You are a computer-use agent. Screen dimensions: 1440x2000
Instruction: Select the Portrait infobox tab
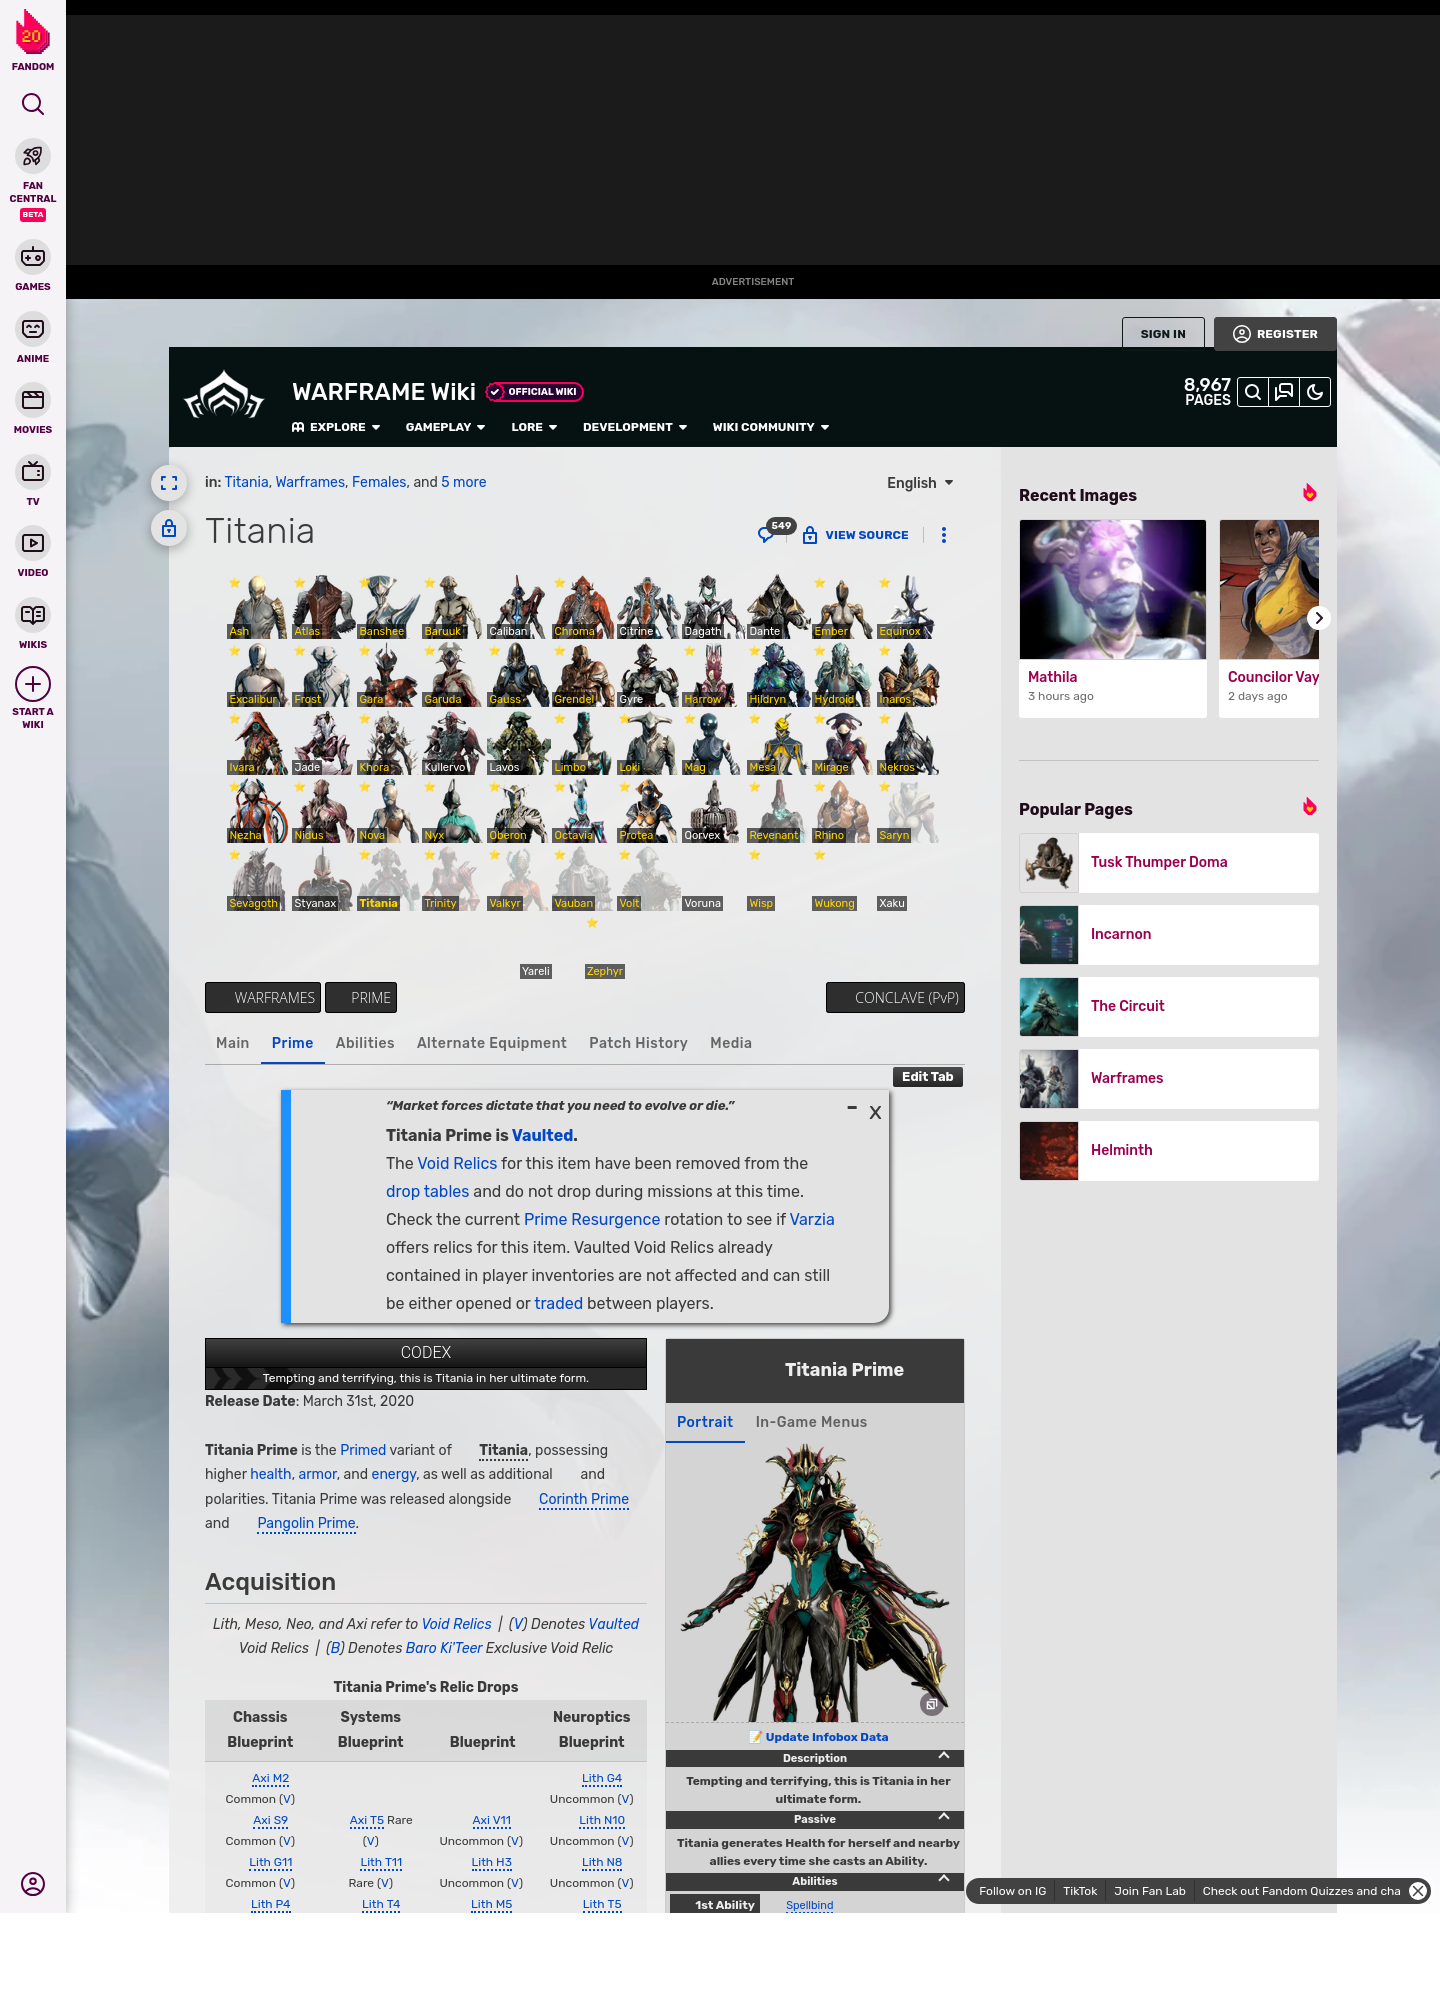point(705,1422)
